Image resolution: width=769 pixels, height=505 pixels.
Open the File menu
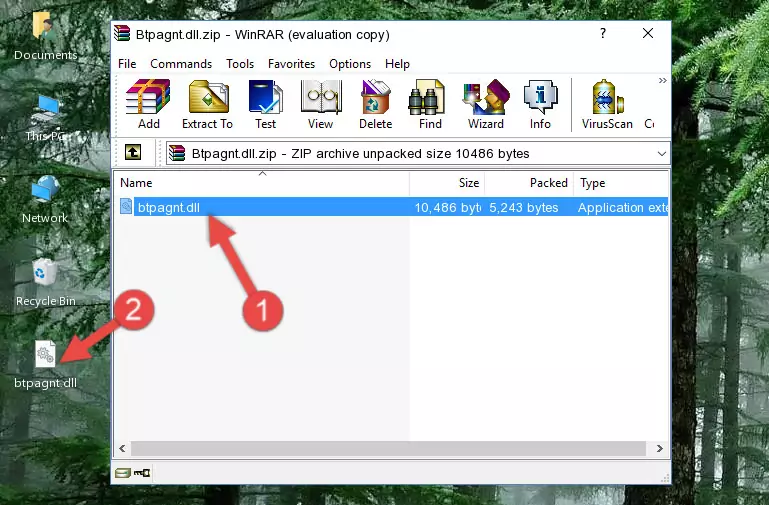127,64
